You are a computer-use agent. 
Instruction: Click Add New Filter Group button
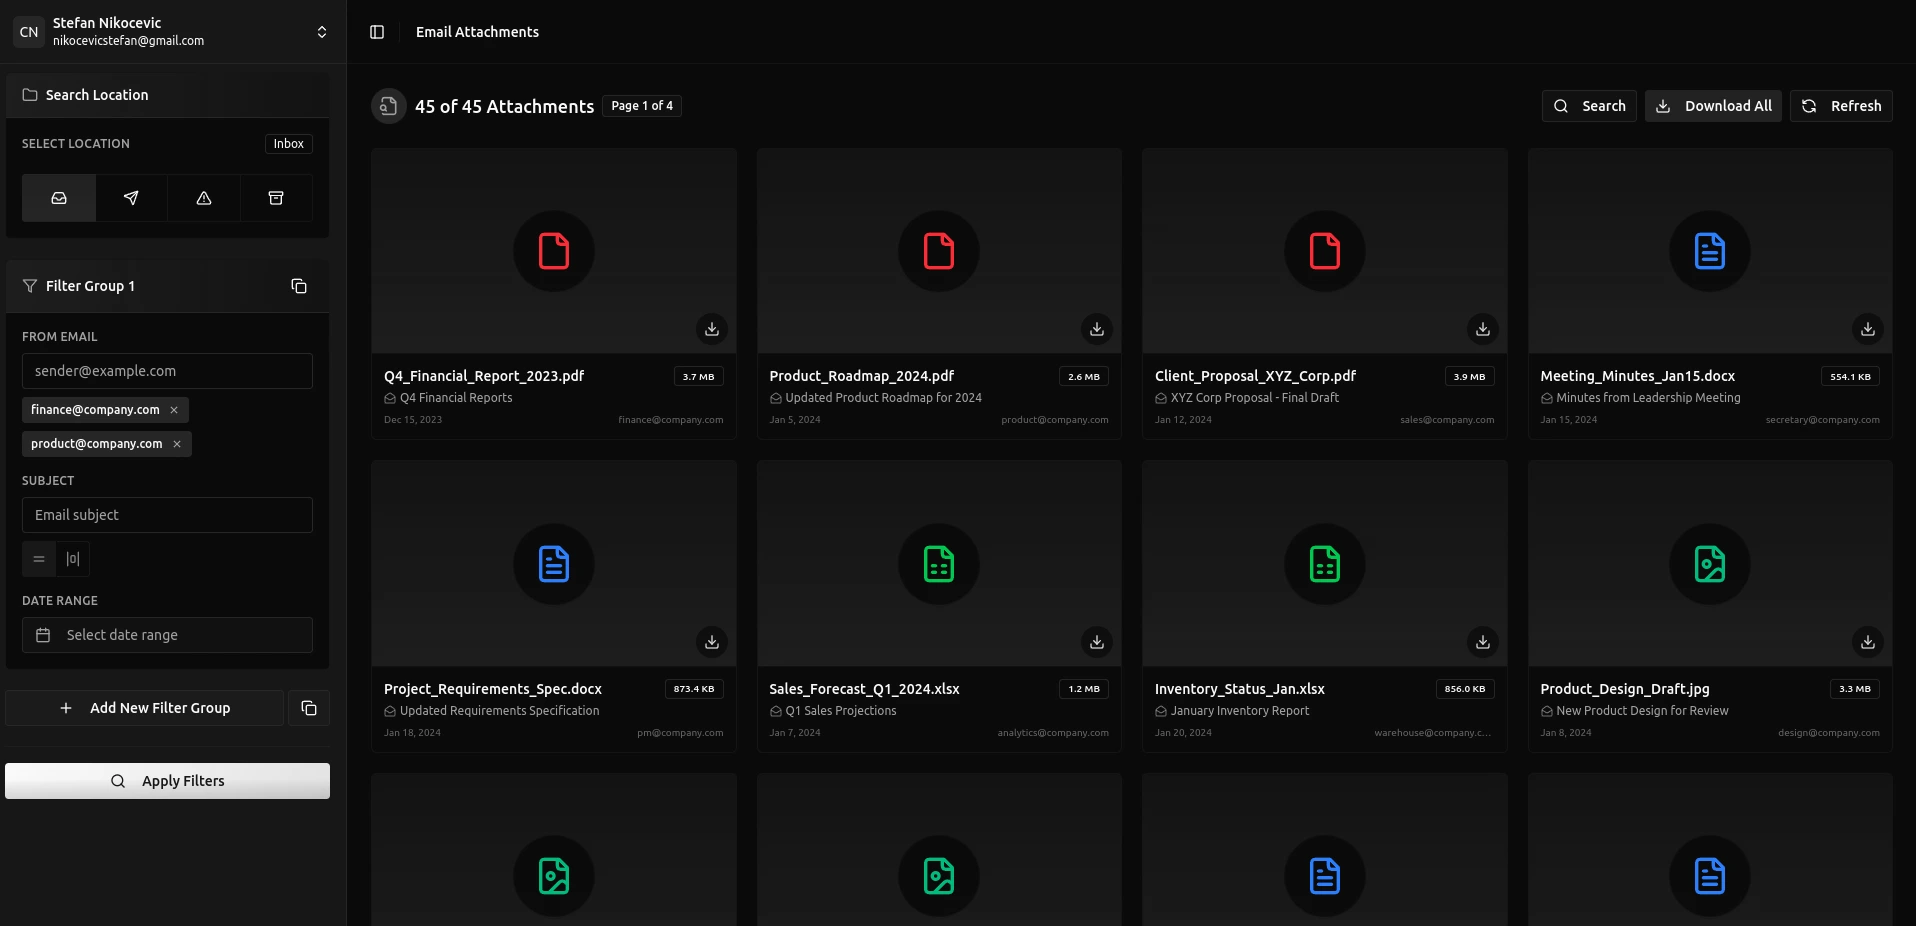click(x=145, y=708)
